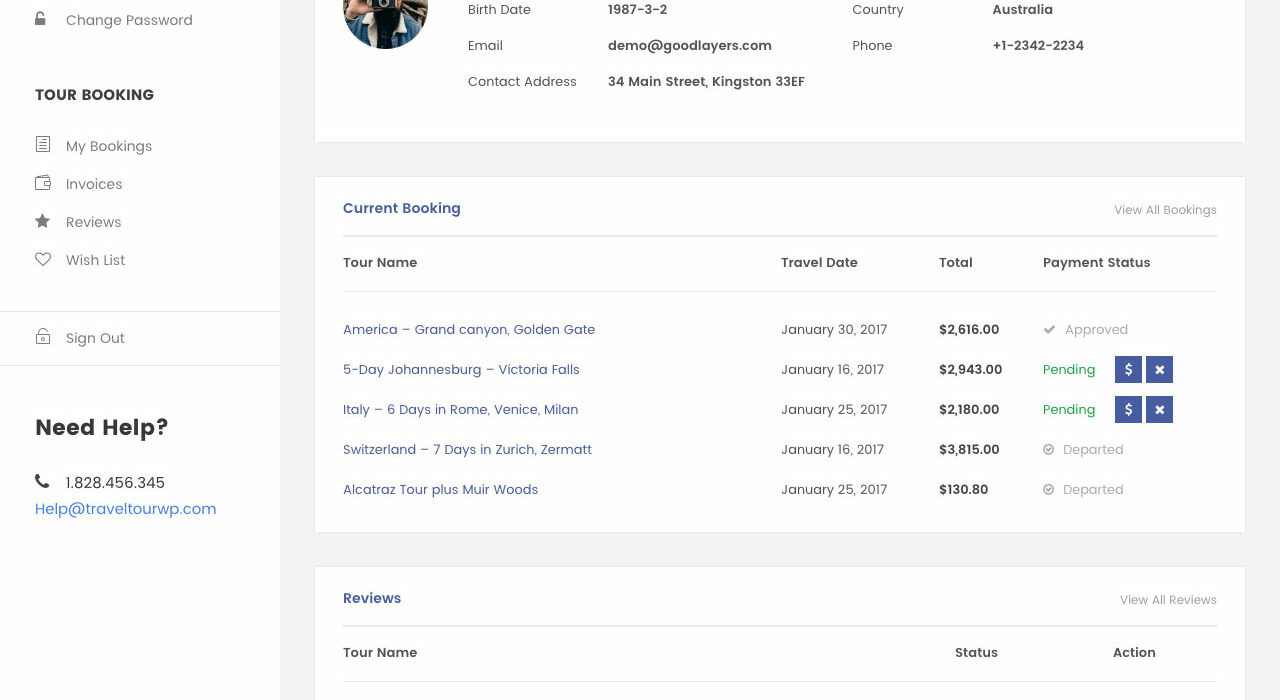Click the Reviews star icon

coord(43,221)
